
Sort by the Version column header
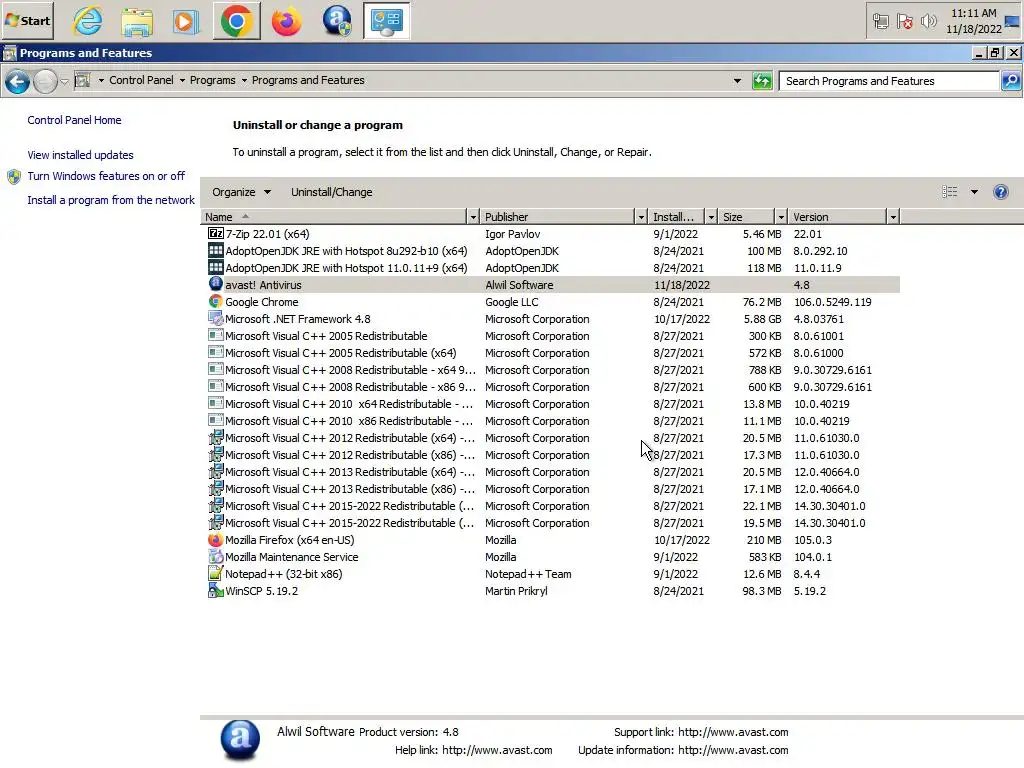(x=838, y=217)
